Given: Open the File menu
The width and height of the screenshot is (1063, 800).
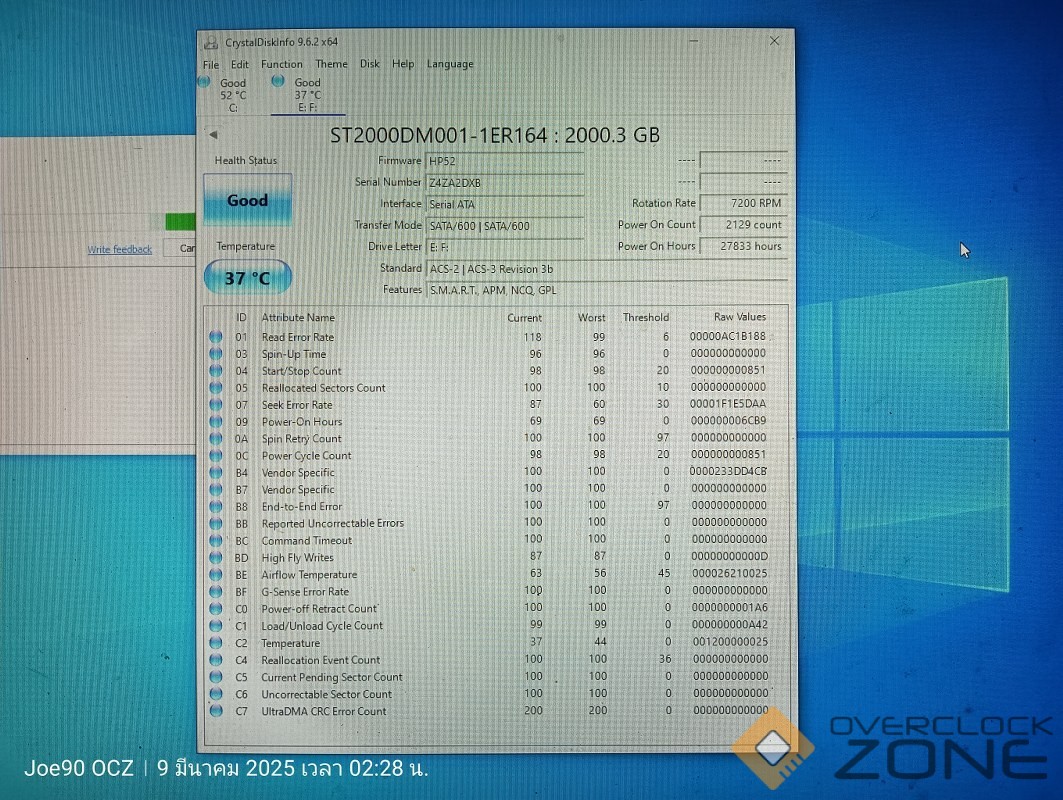Looking at the screenshot, I should click(x=211, y=64).
